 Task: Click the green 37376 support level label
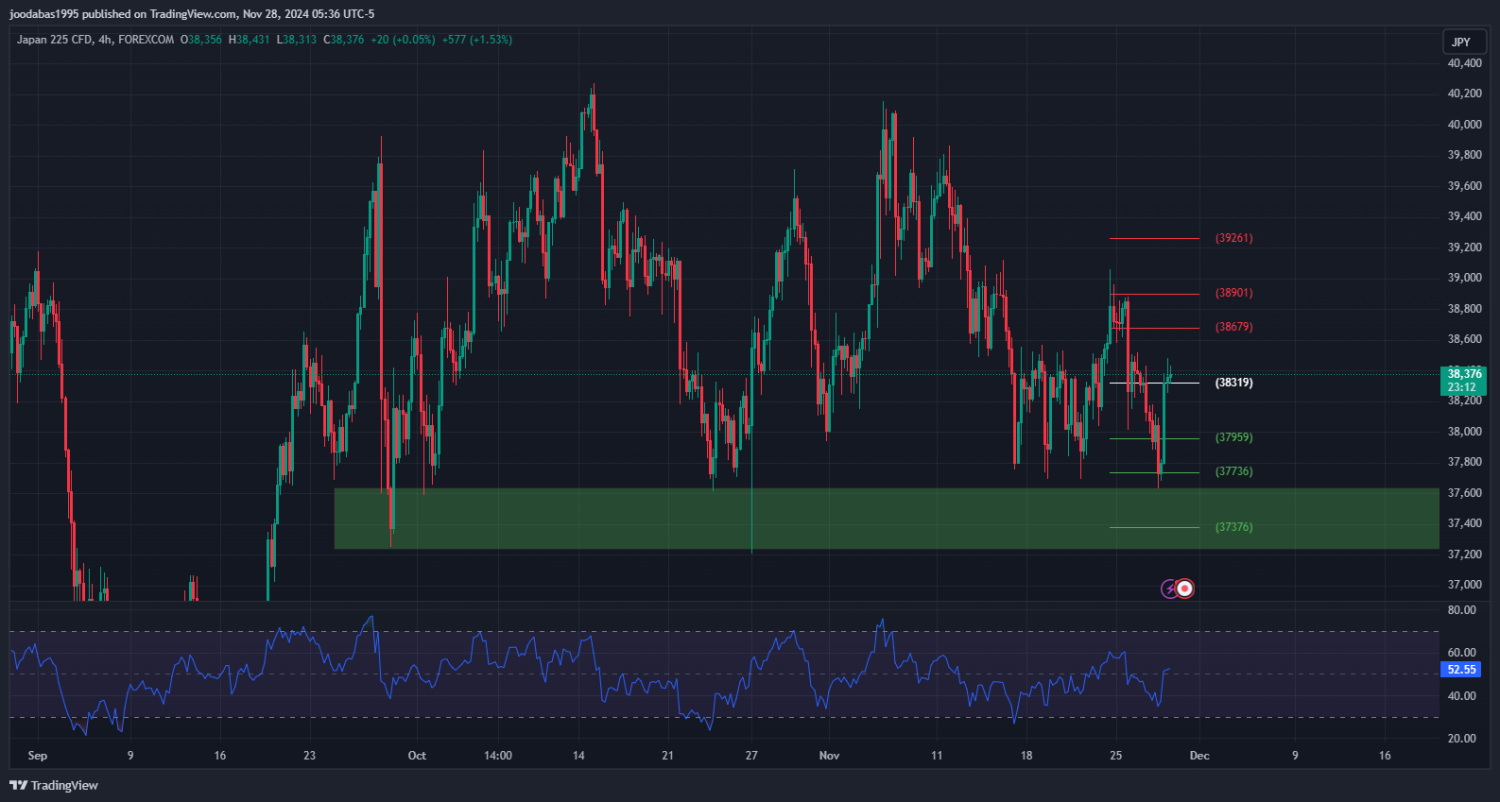(x=1234, y=527)
